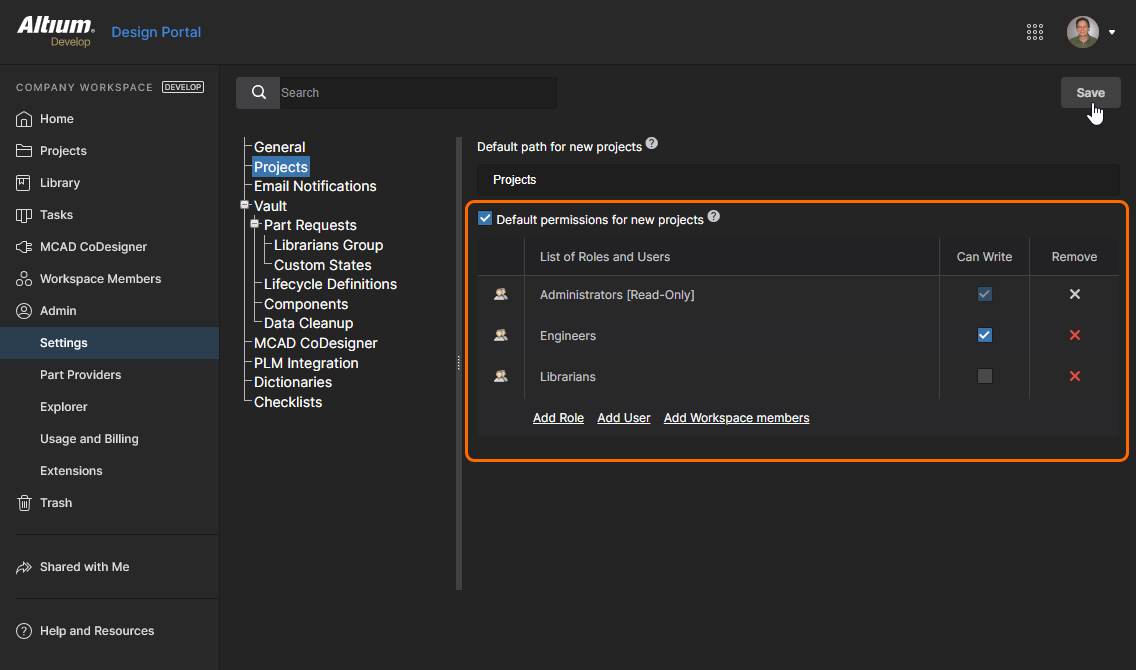Uncheck Can Write for Engineers

pos(985,335)
